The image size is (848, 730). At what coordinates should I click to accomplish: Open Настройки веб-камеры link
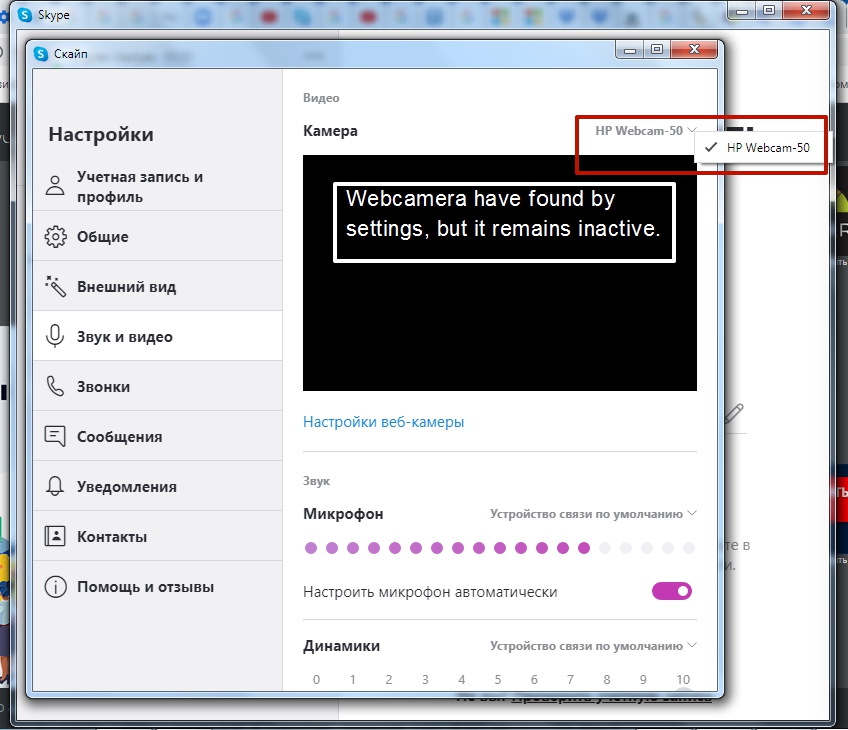[383, 422]
